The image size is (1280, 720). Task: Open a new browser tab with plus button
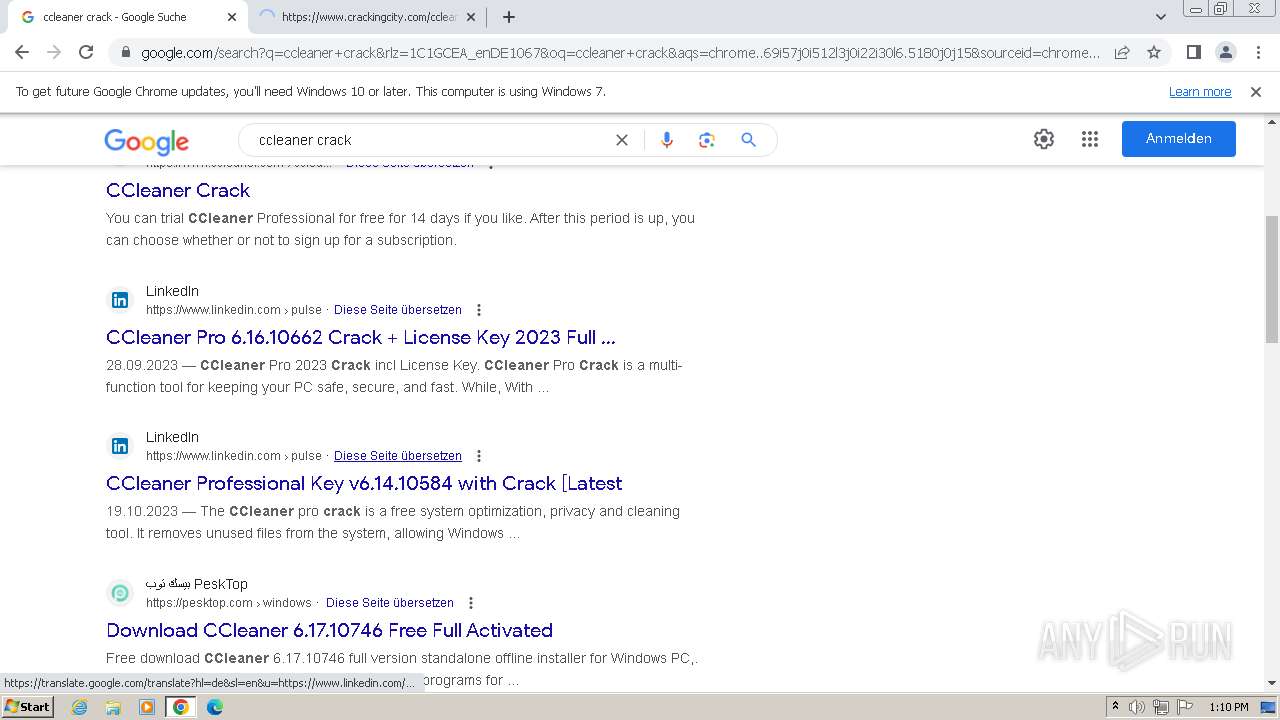[509, 17]
